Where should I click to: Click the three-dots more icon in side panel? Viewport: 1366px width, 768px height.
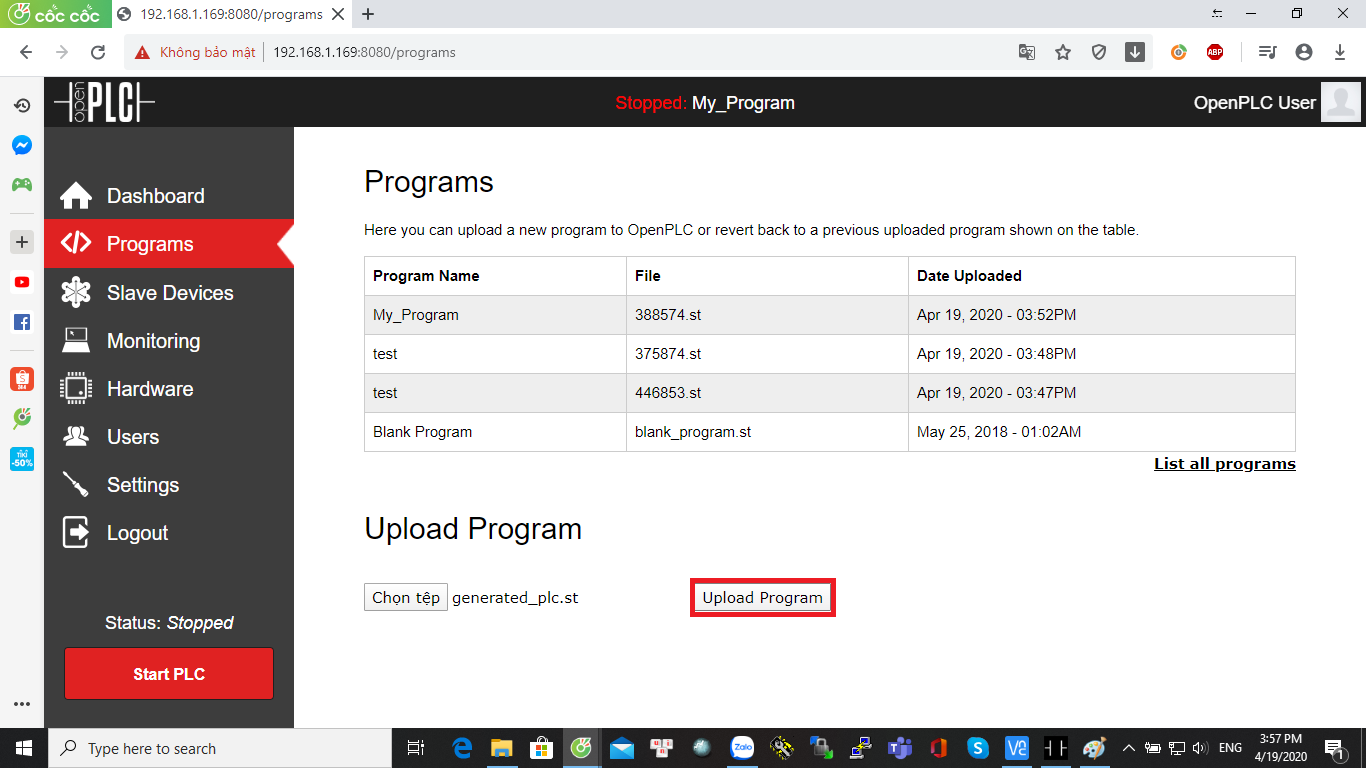[22, 705]
